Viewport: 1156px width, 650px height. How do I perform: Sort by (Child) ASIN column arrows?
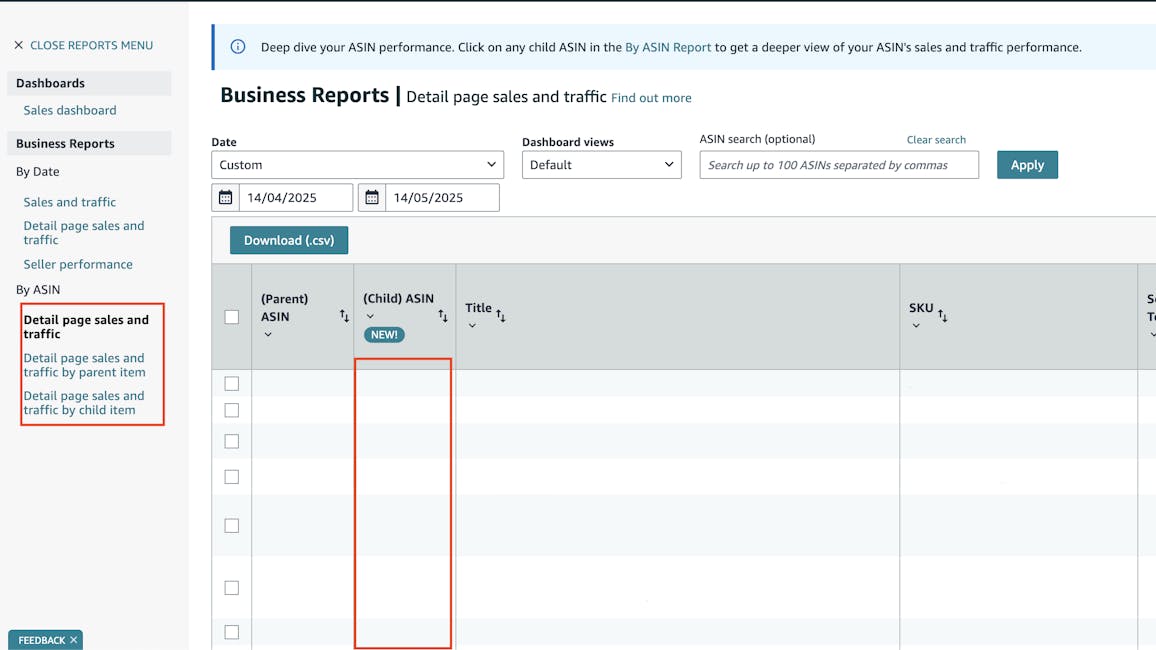[x=443, y=316]
